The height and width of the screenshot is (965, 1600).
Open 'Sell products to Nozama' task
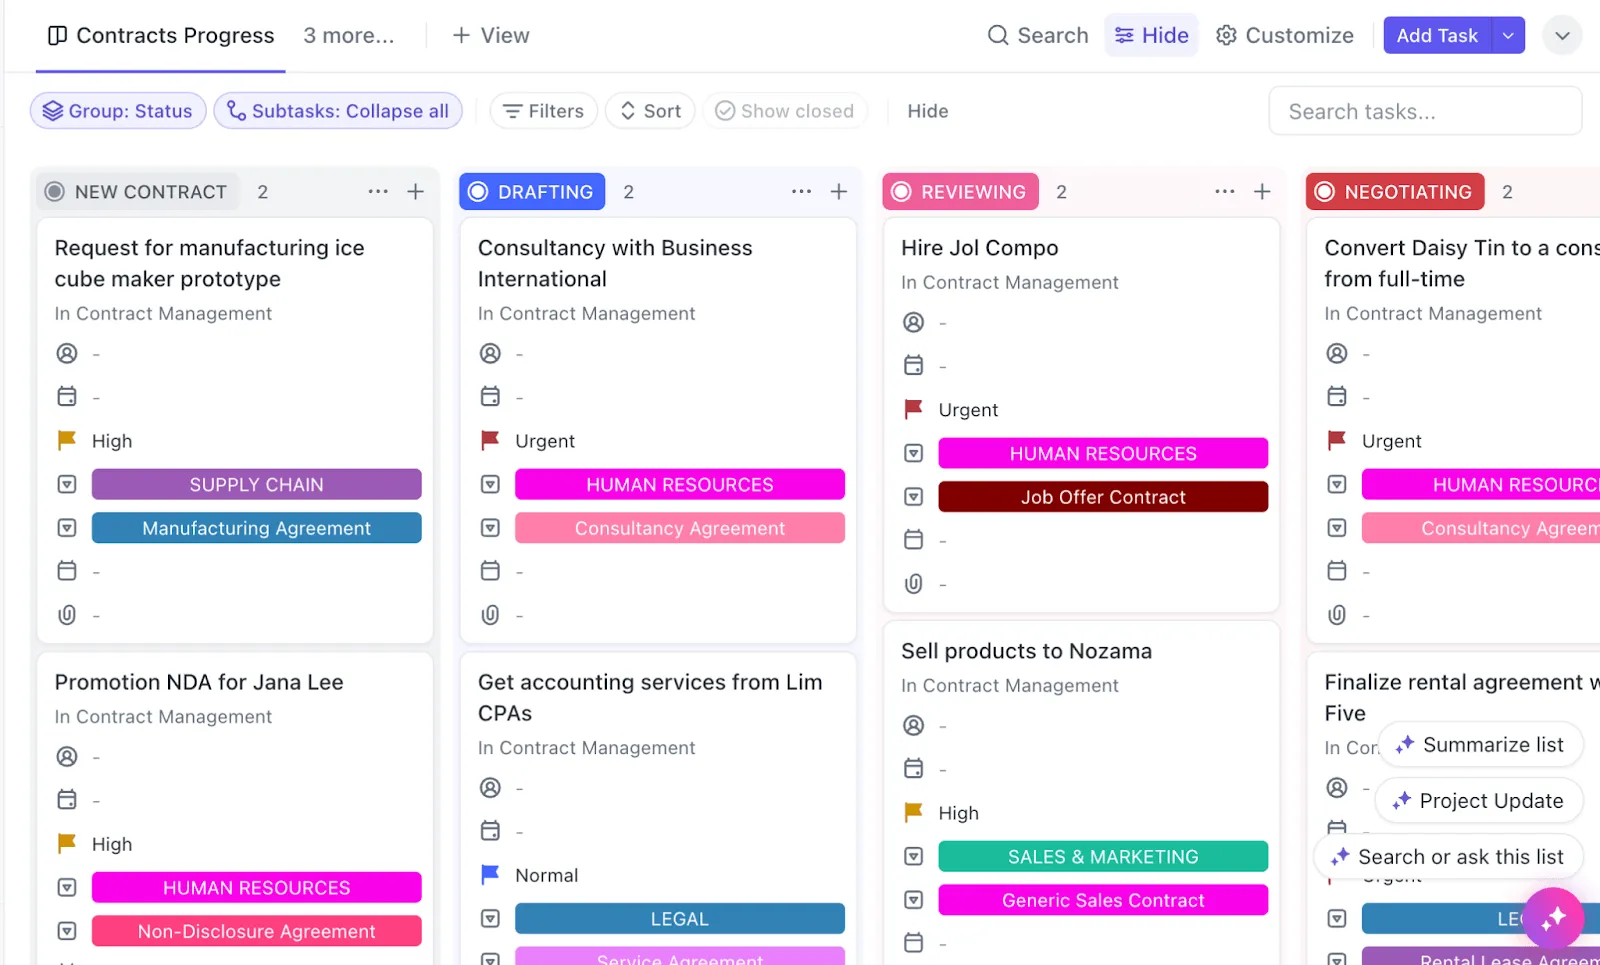coord(1027,651)
